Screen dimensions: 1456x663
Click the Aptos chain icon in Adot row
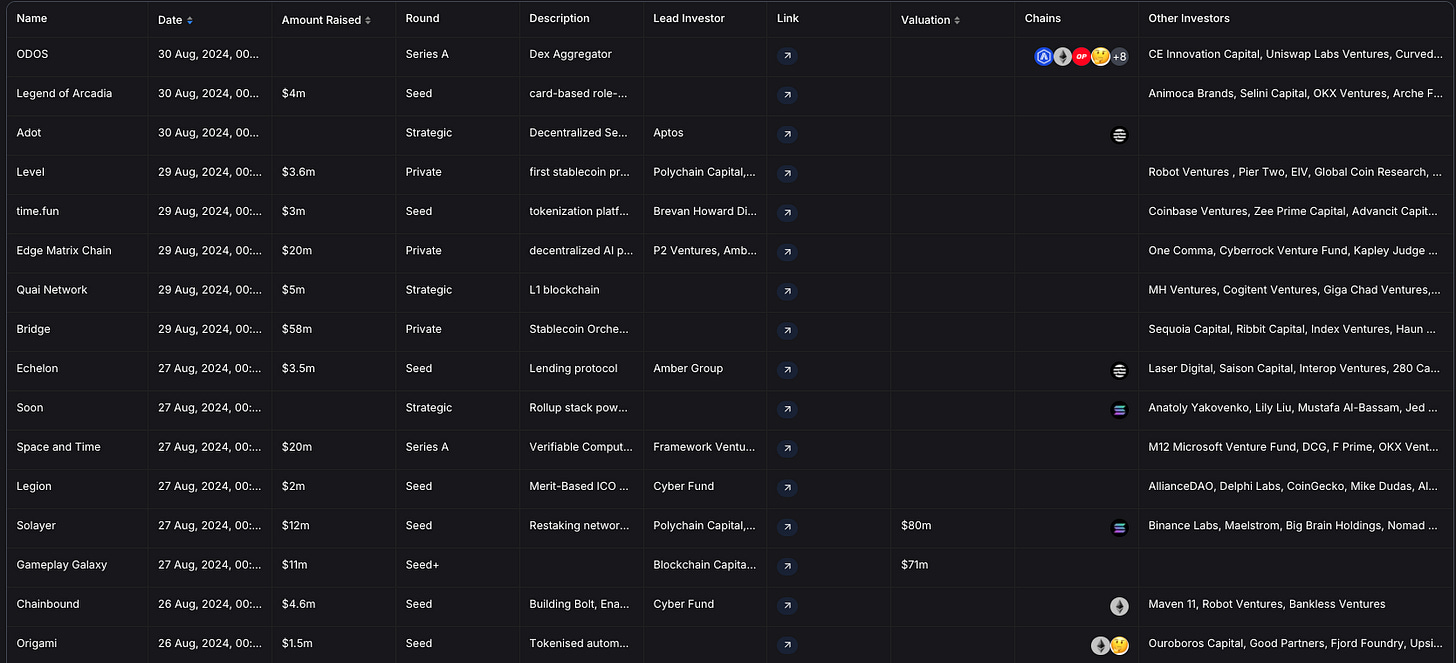click(x=1119, y=135)
